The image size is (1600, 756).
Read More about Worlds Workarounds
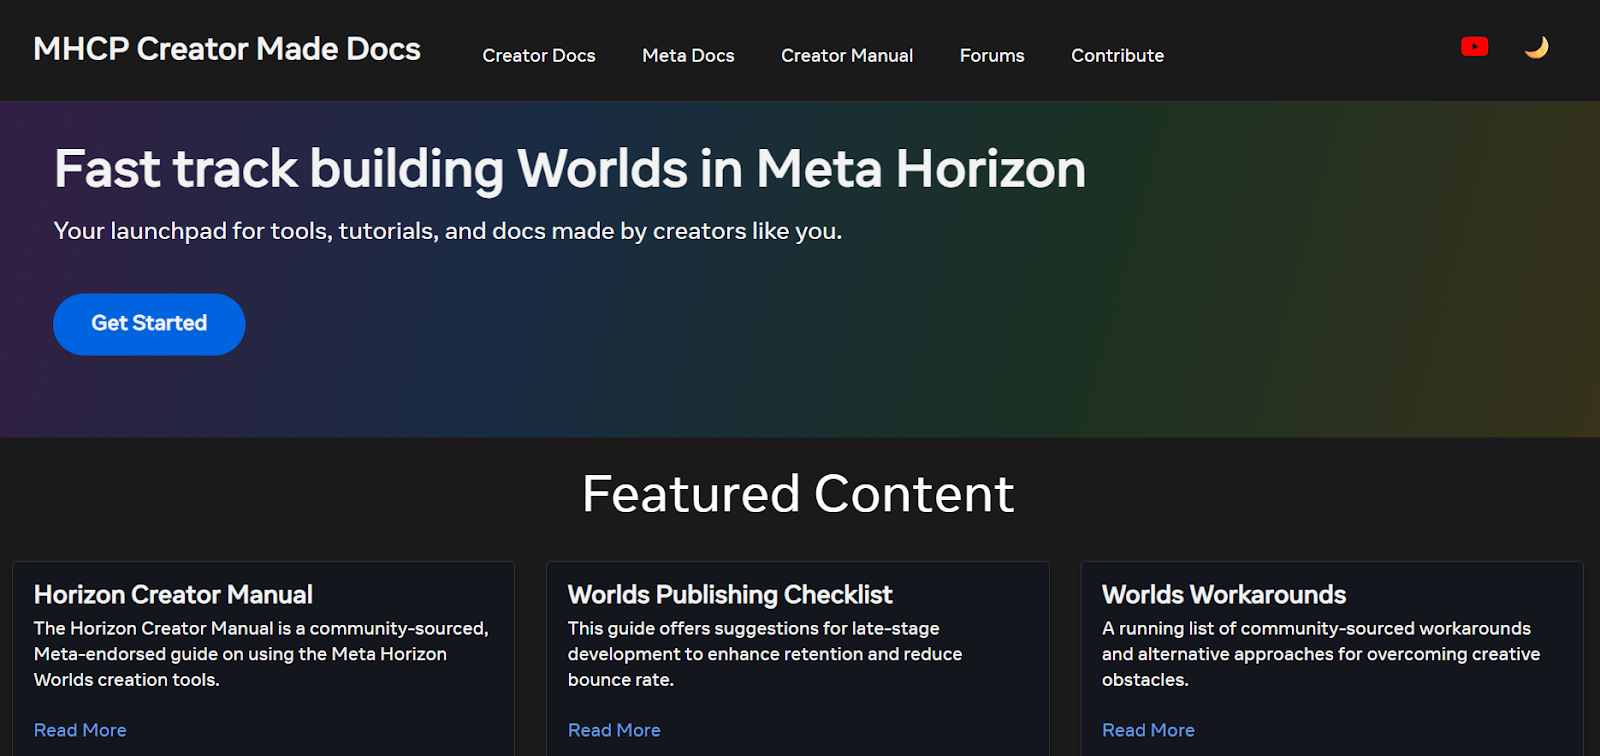click(1148, 730)
